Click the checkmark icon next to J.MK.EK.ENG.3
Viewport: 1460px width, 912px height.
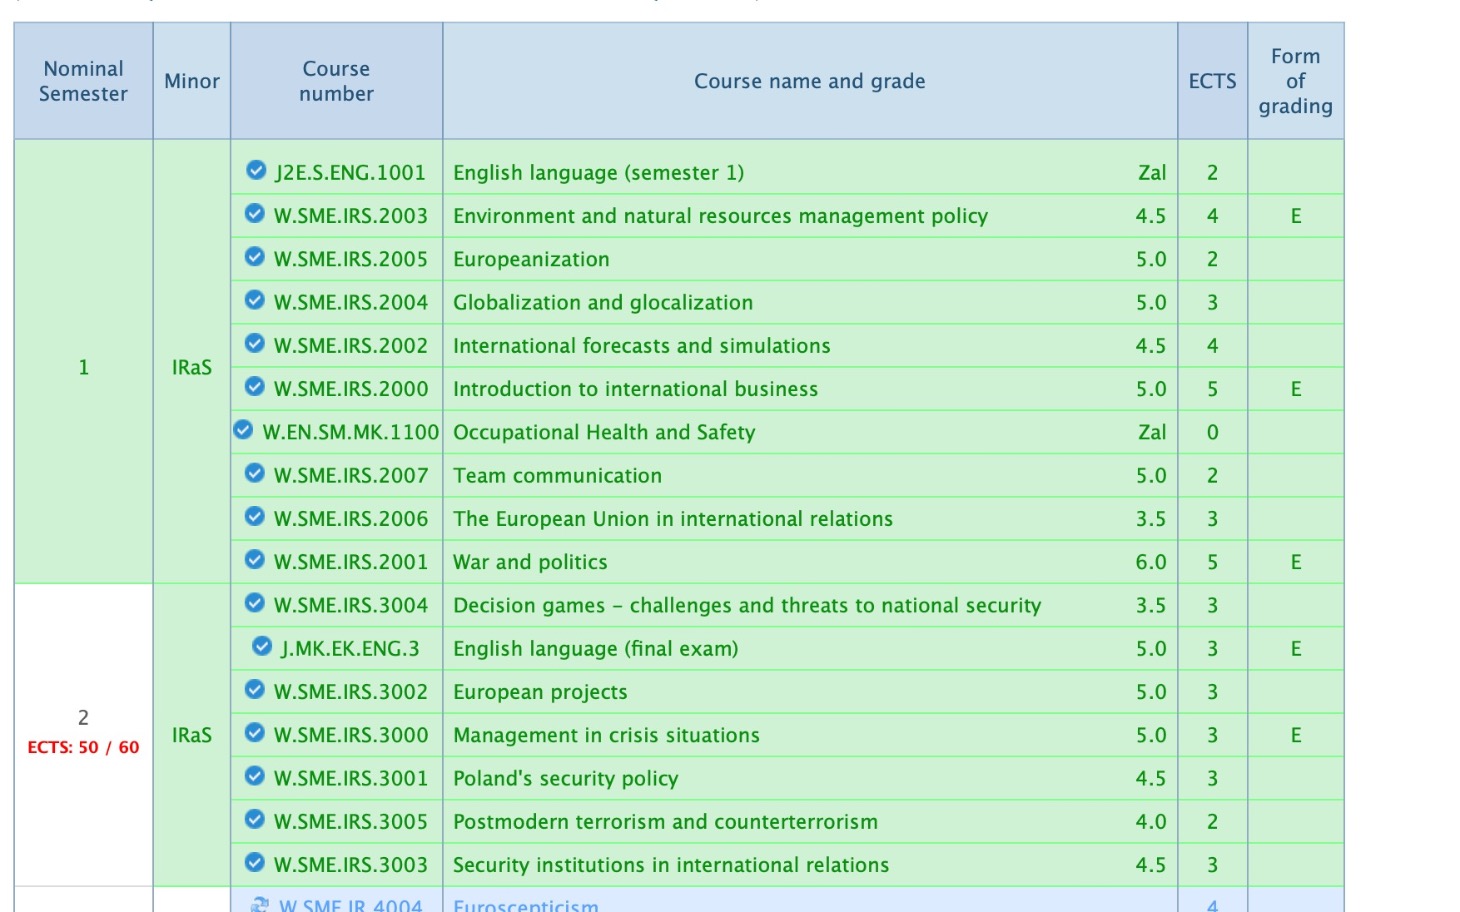[262, 647]
